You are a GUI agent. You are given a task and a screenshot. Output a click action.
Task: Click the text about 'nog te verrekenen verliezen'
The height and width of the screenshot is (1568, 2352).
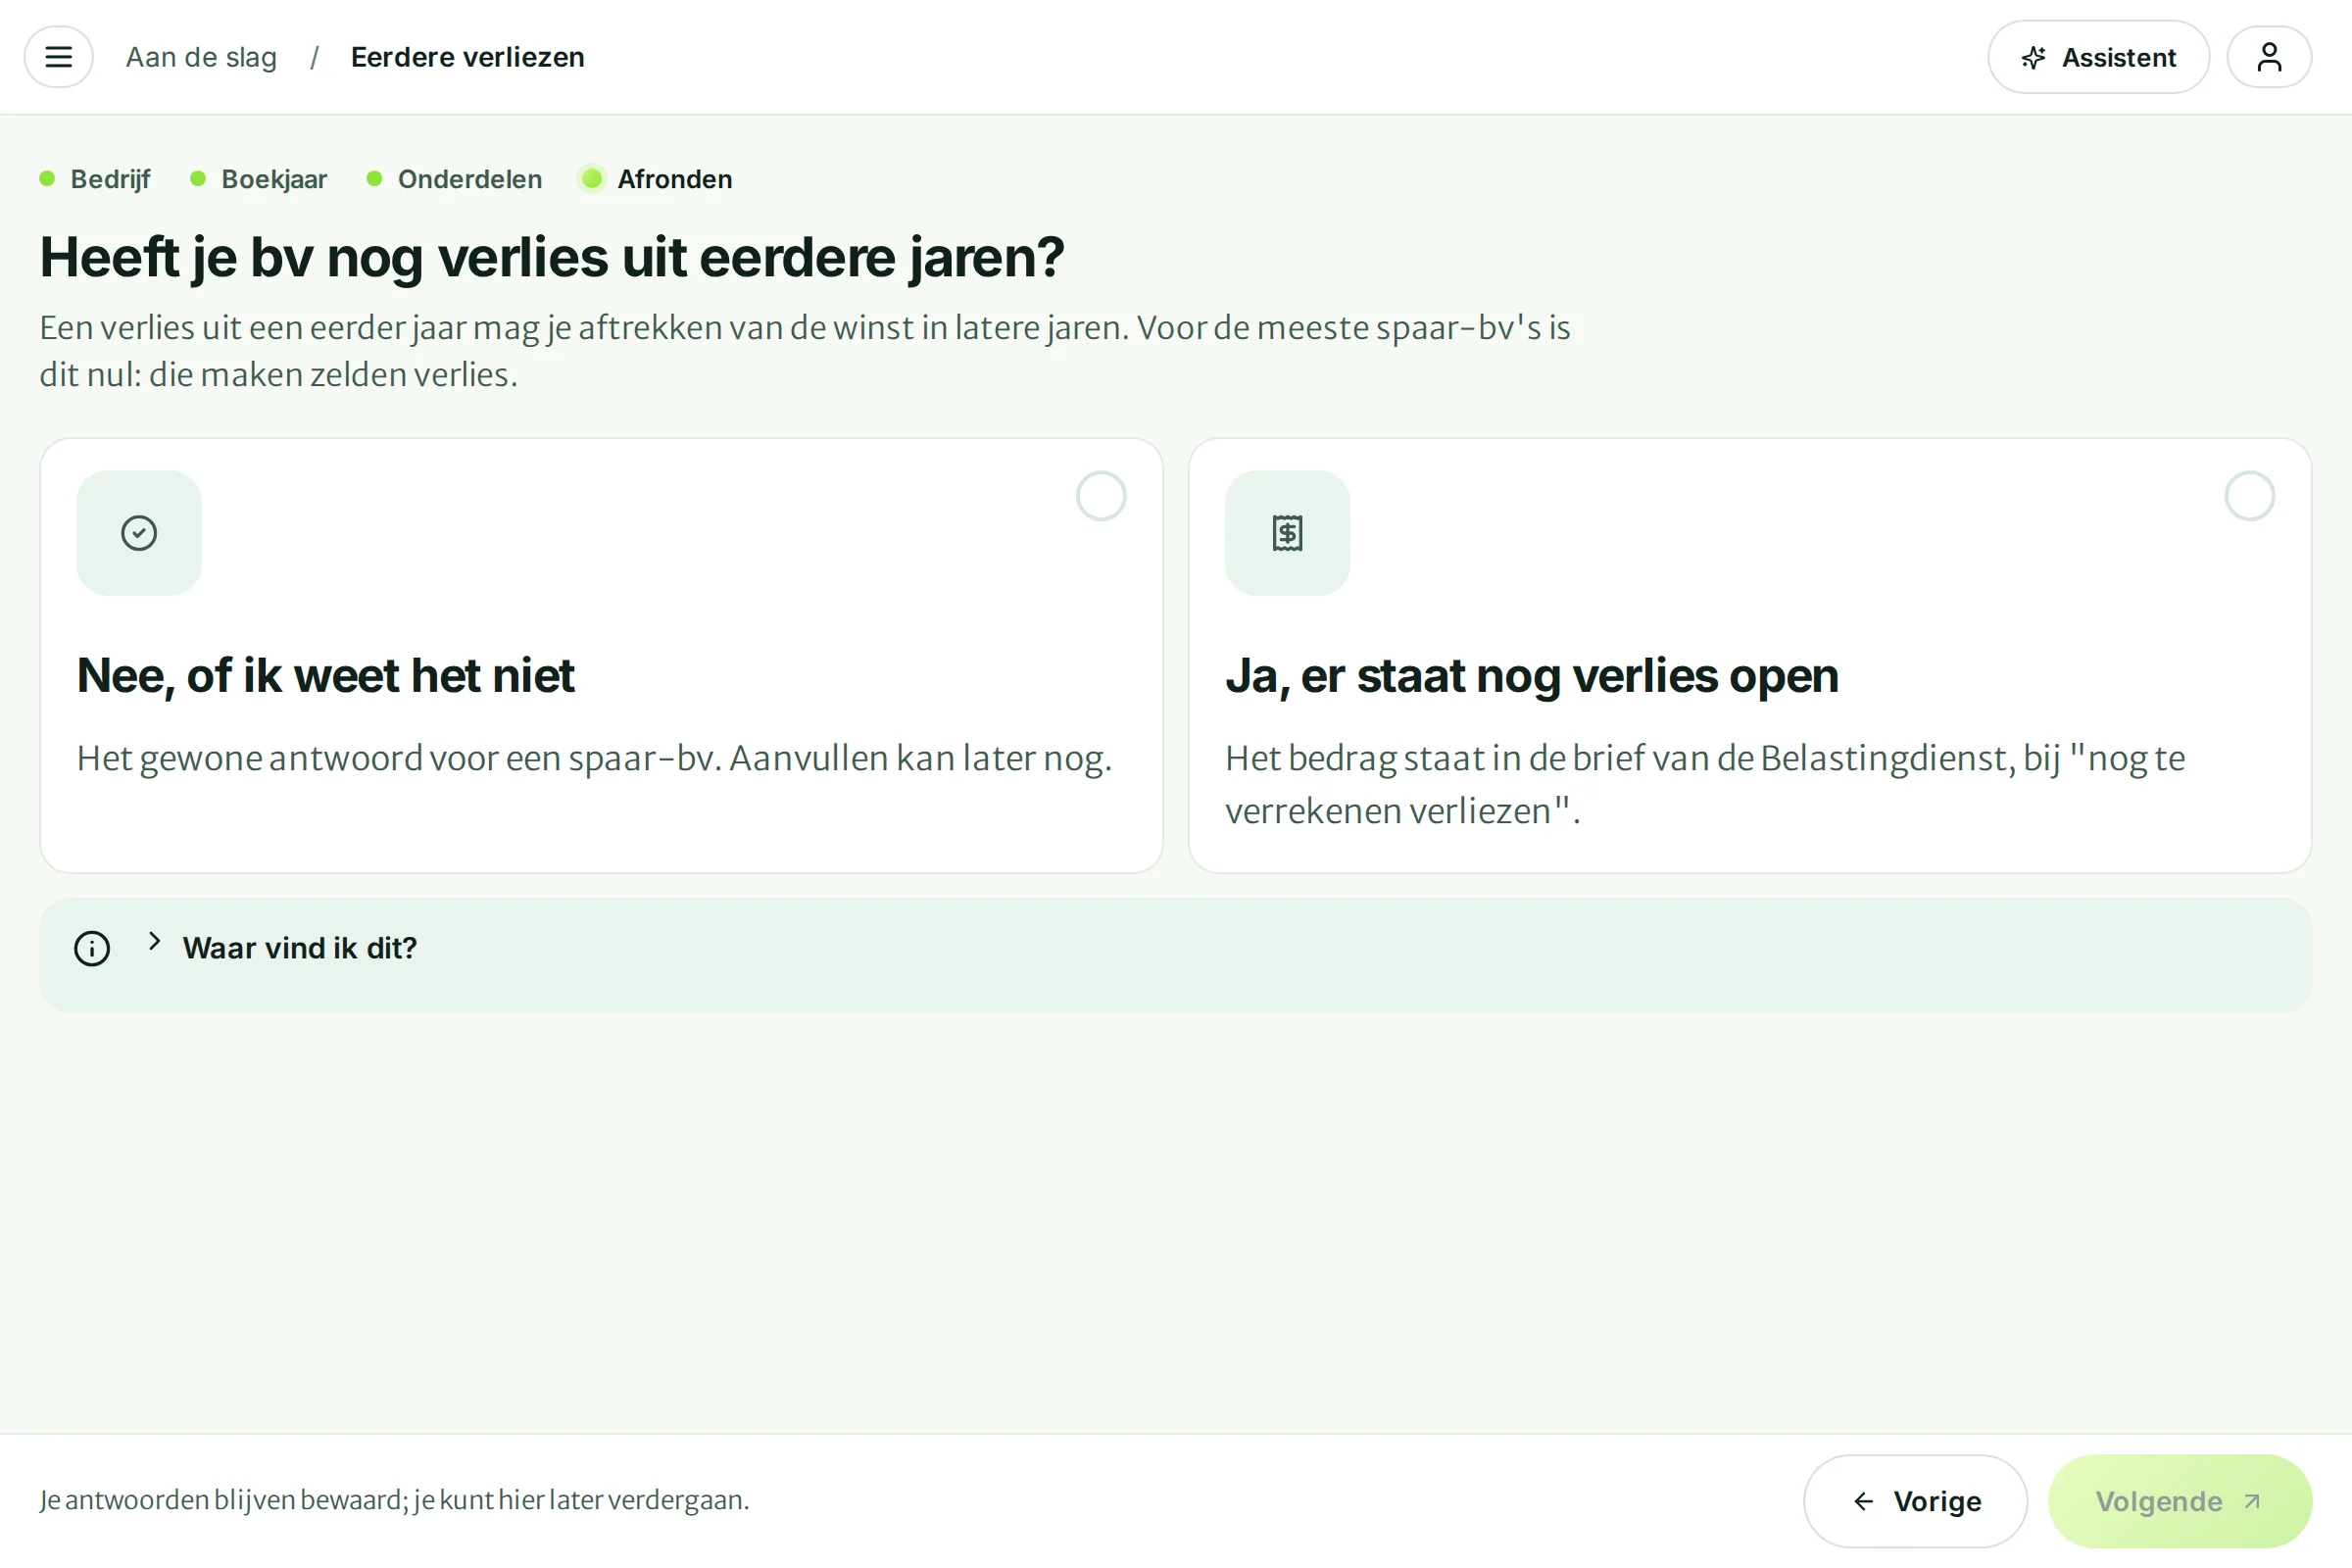click(1705, 785)
